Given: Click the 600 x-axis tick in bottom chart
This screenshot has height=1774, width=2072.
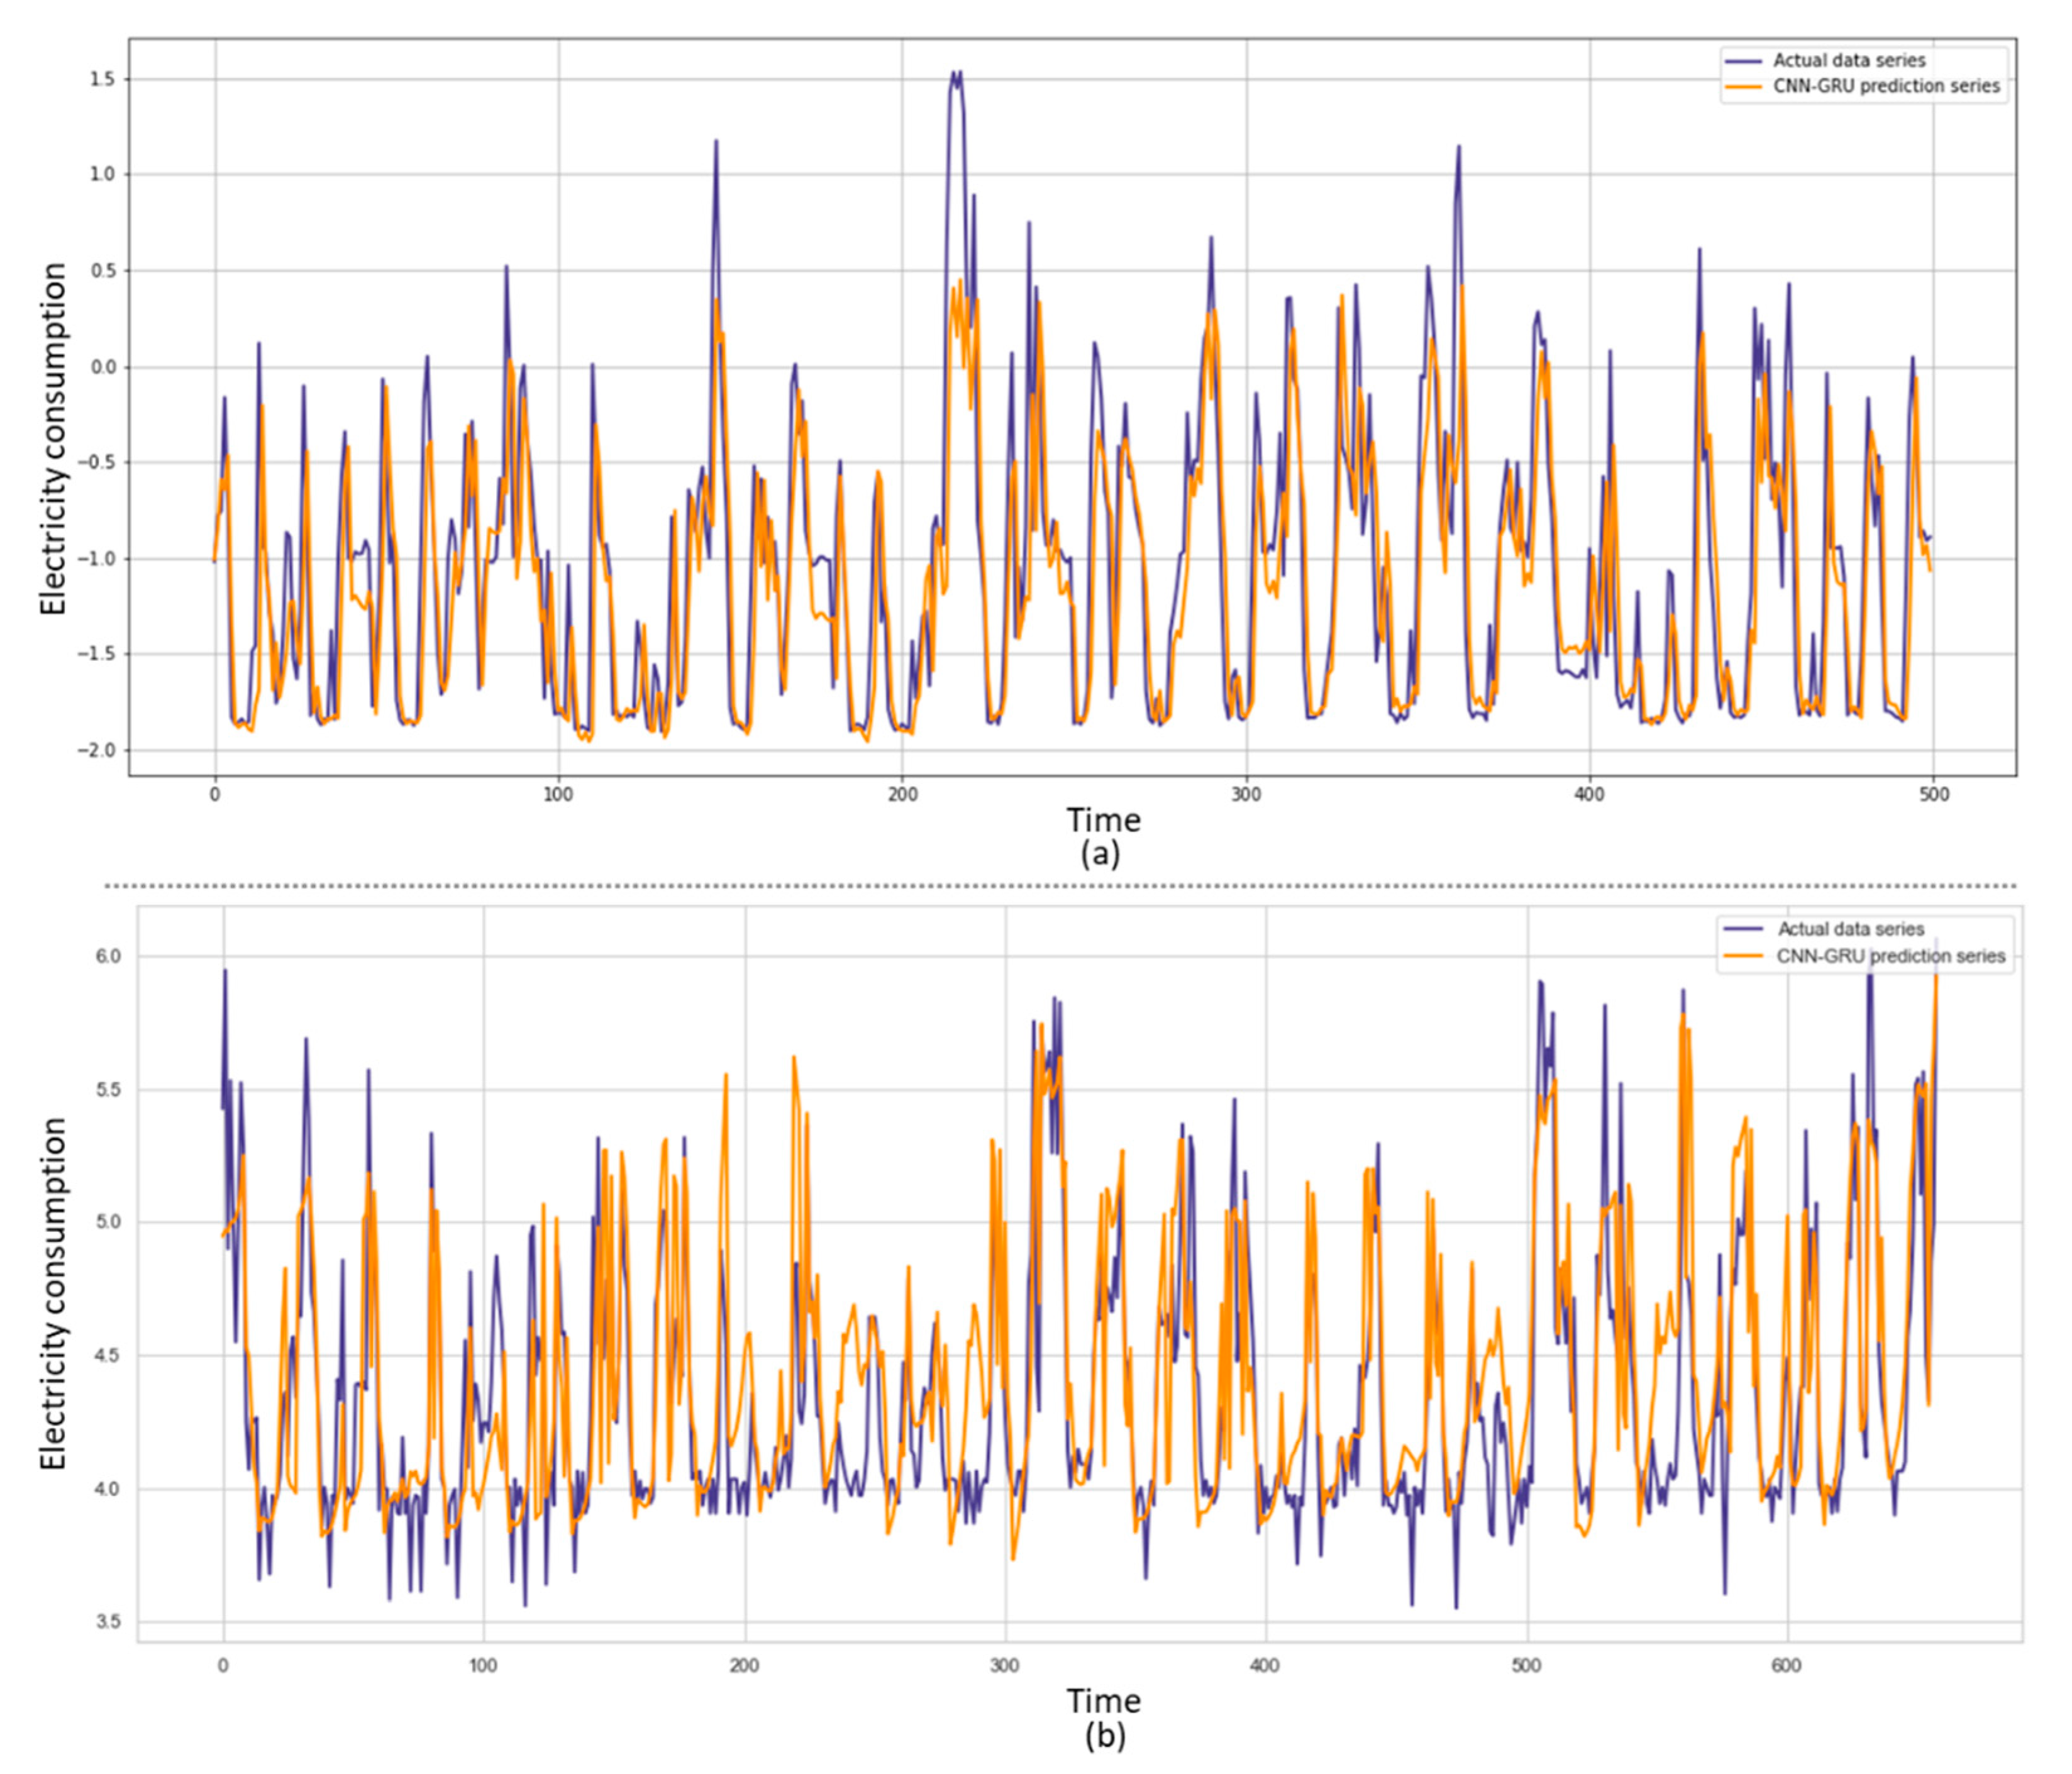Looking at the screenshot, I should 1787,1665.
